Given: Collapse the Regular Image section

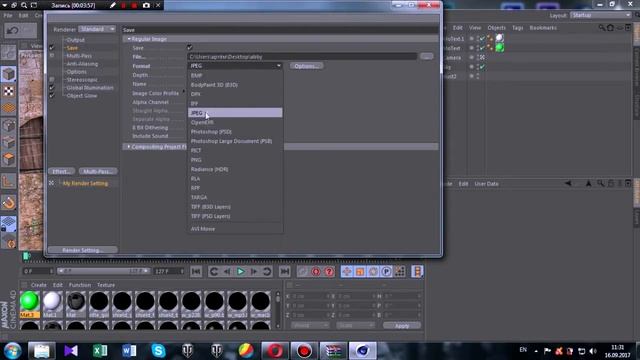Looking at the screenshot, I should coord(129,39).
